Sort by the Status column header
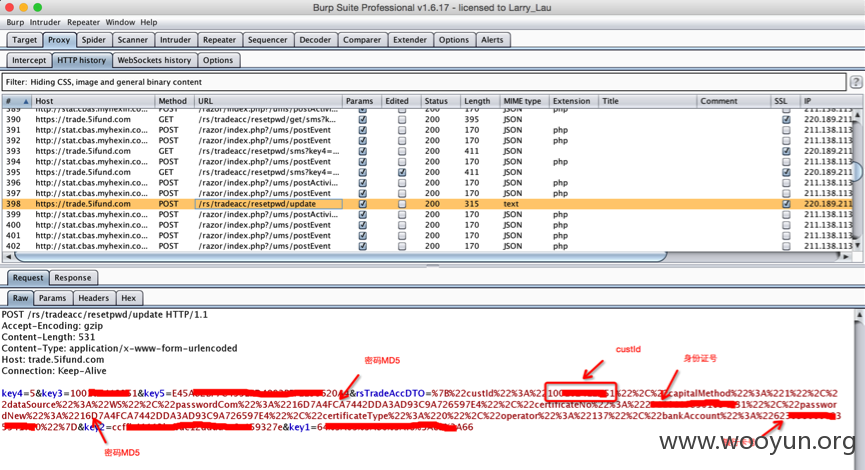Screen dimensions: 865x470 (x=439, y=102)
